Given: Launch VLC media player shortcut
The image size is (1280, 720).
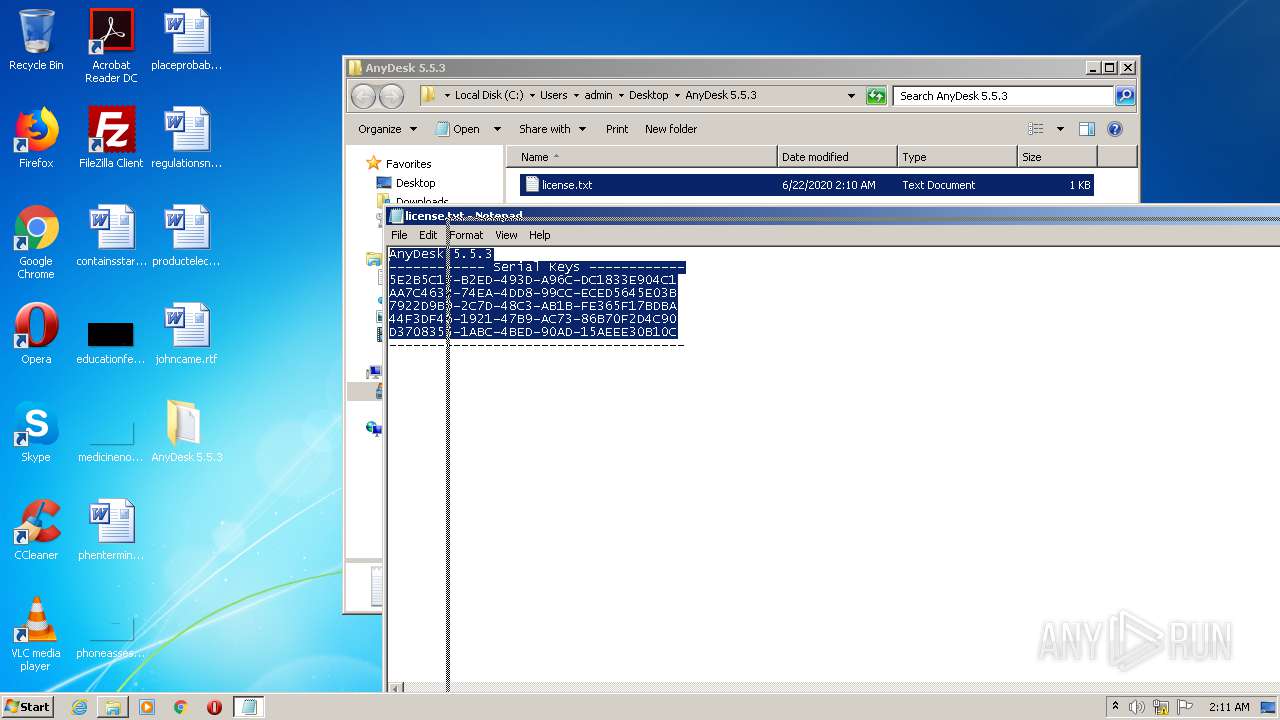Looking at the screenshot, I should 36,634.
